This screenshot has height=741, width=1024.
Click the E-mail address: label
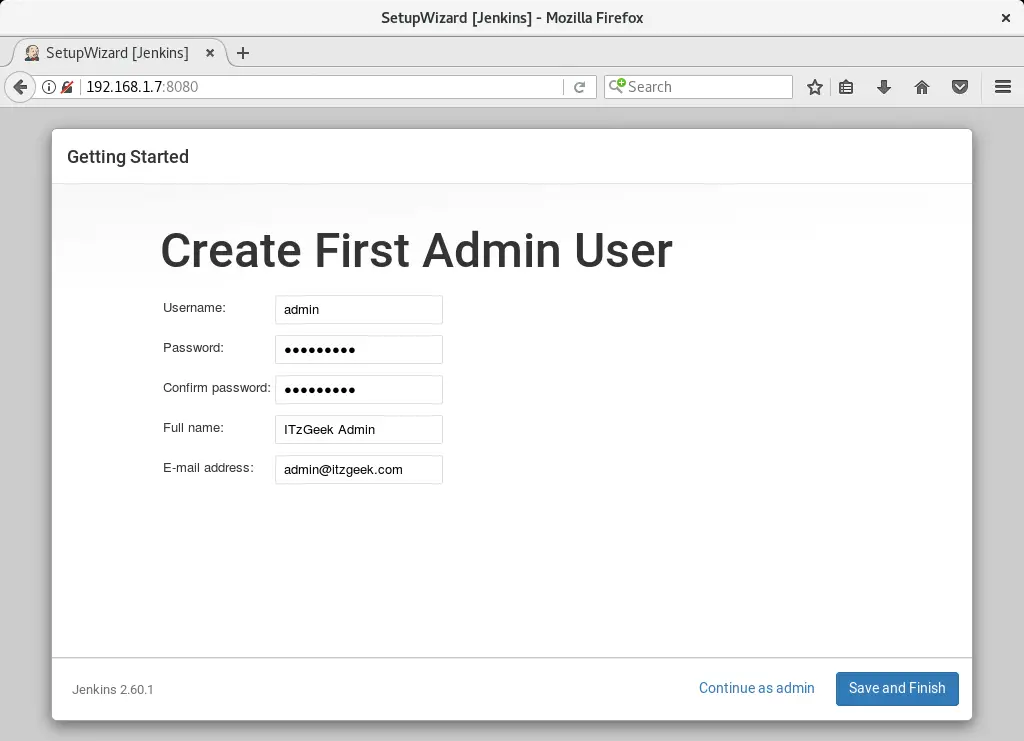[x=208, y=467]
